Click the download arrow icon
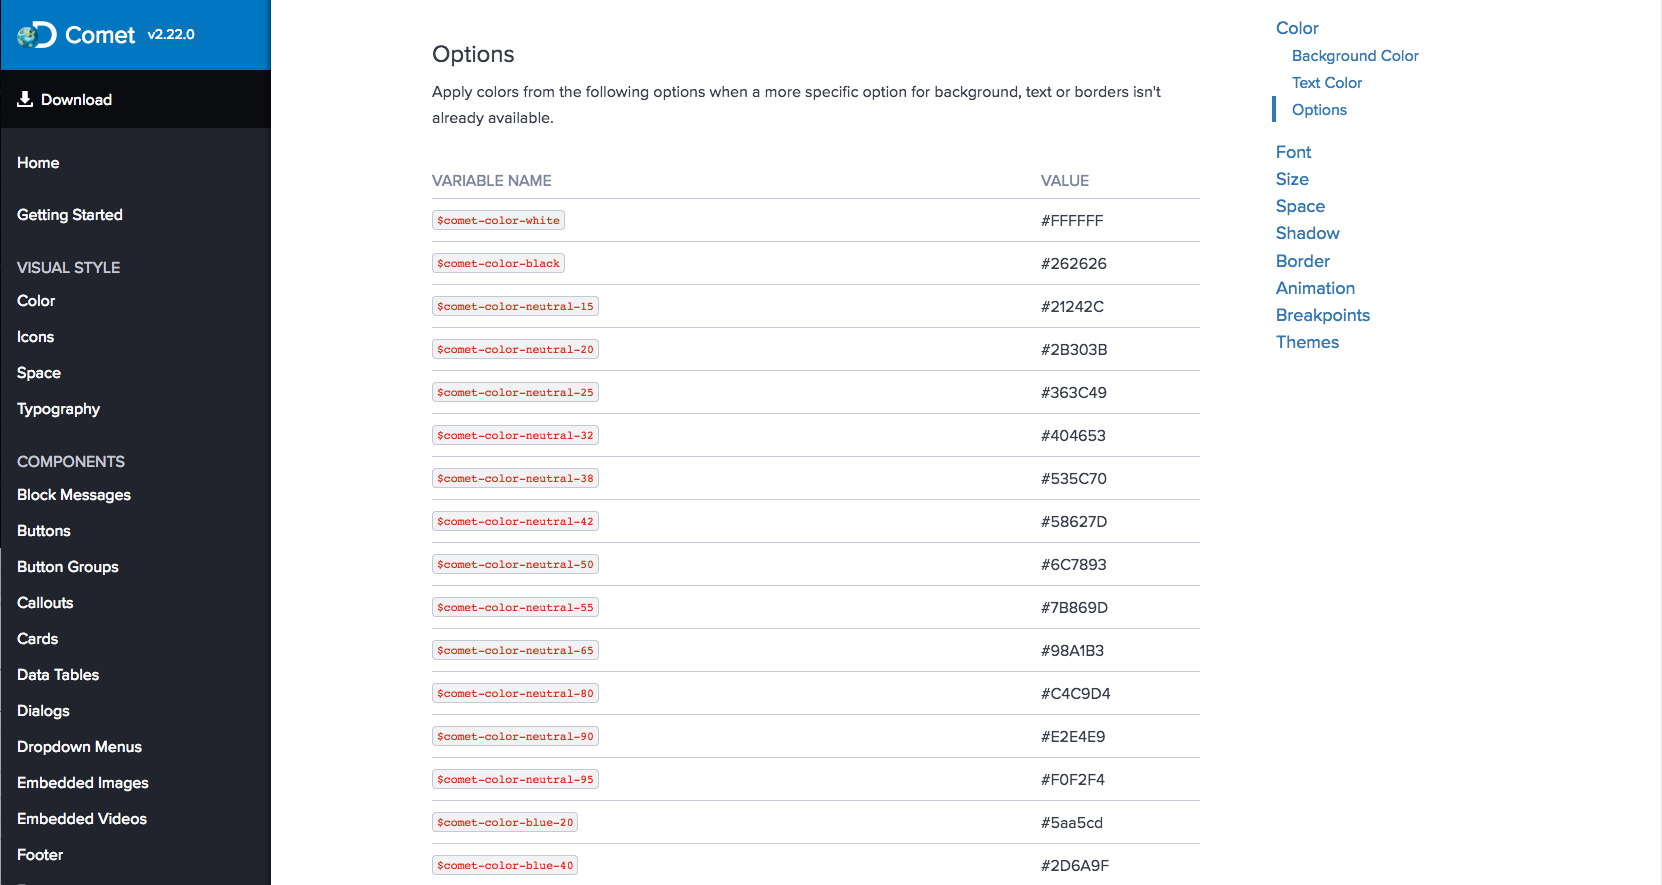 26,99
